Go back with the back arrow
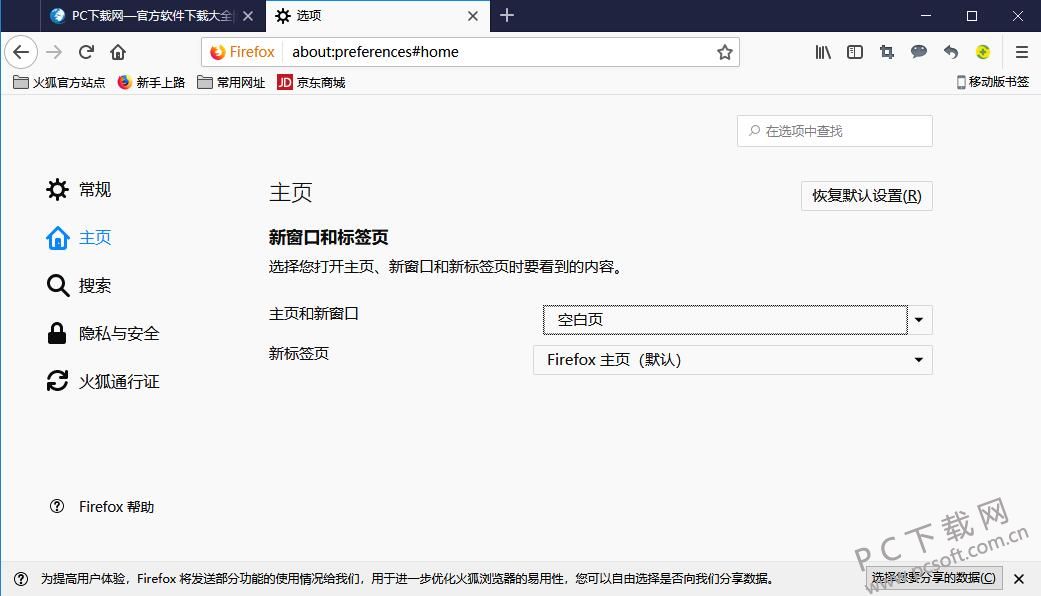Screen dimensions: 1041x596 pyautogui.click(x=21, y=52)
